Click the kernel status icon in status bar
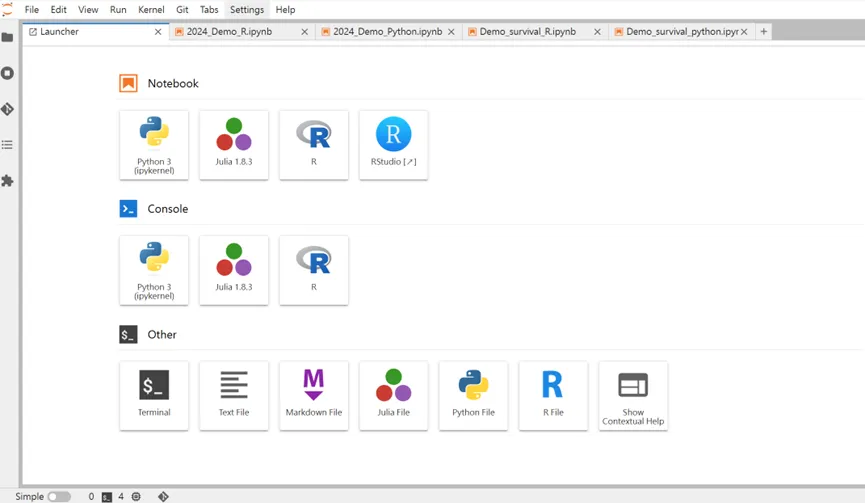The width and height of the screenshot is (865, 503). [x=136, y=496]
